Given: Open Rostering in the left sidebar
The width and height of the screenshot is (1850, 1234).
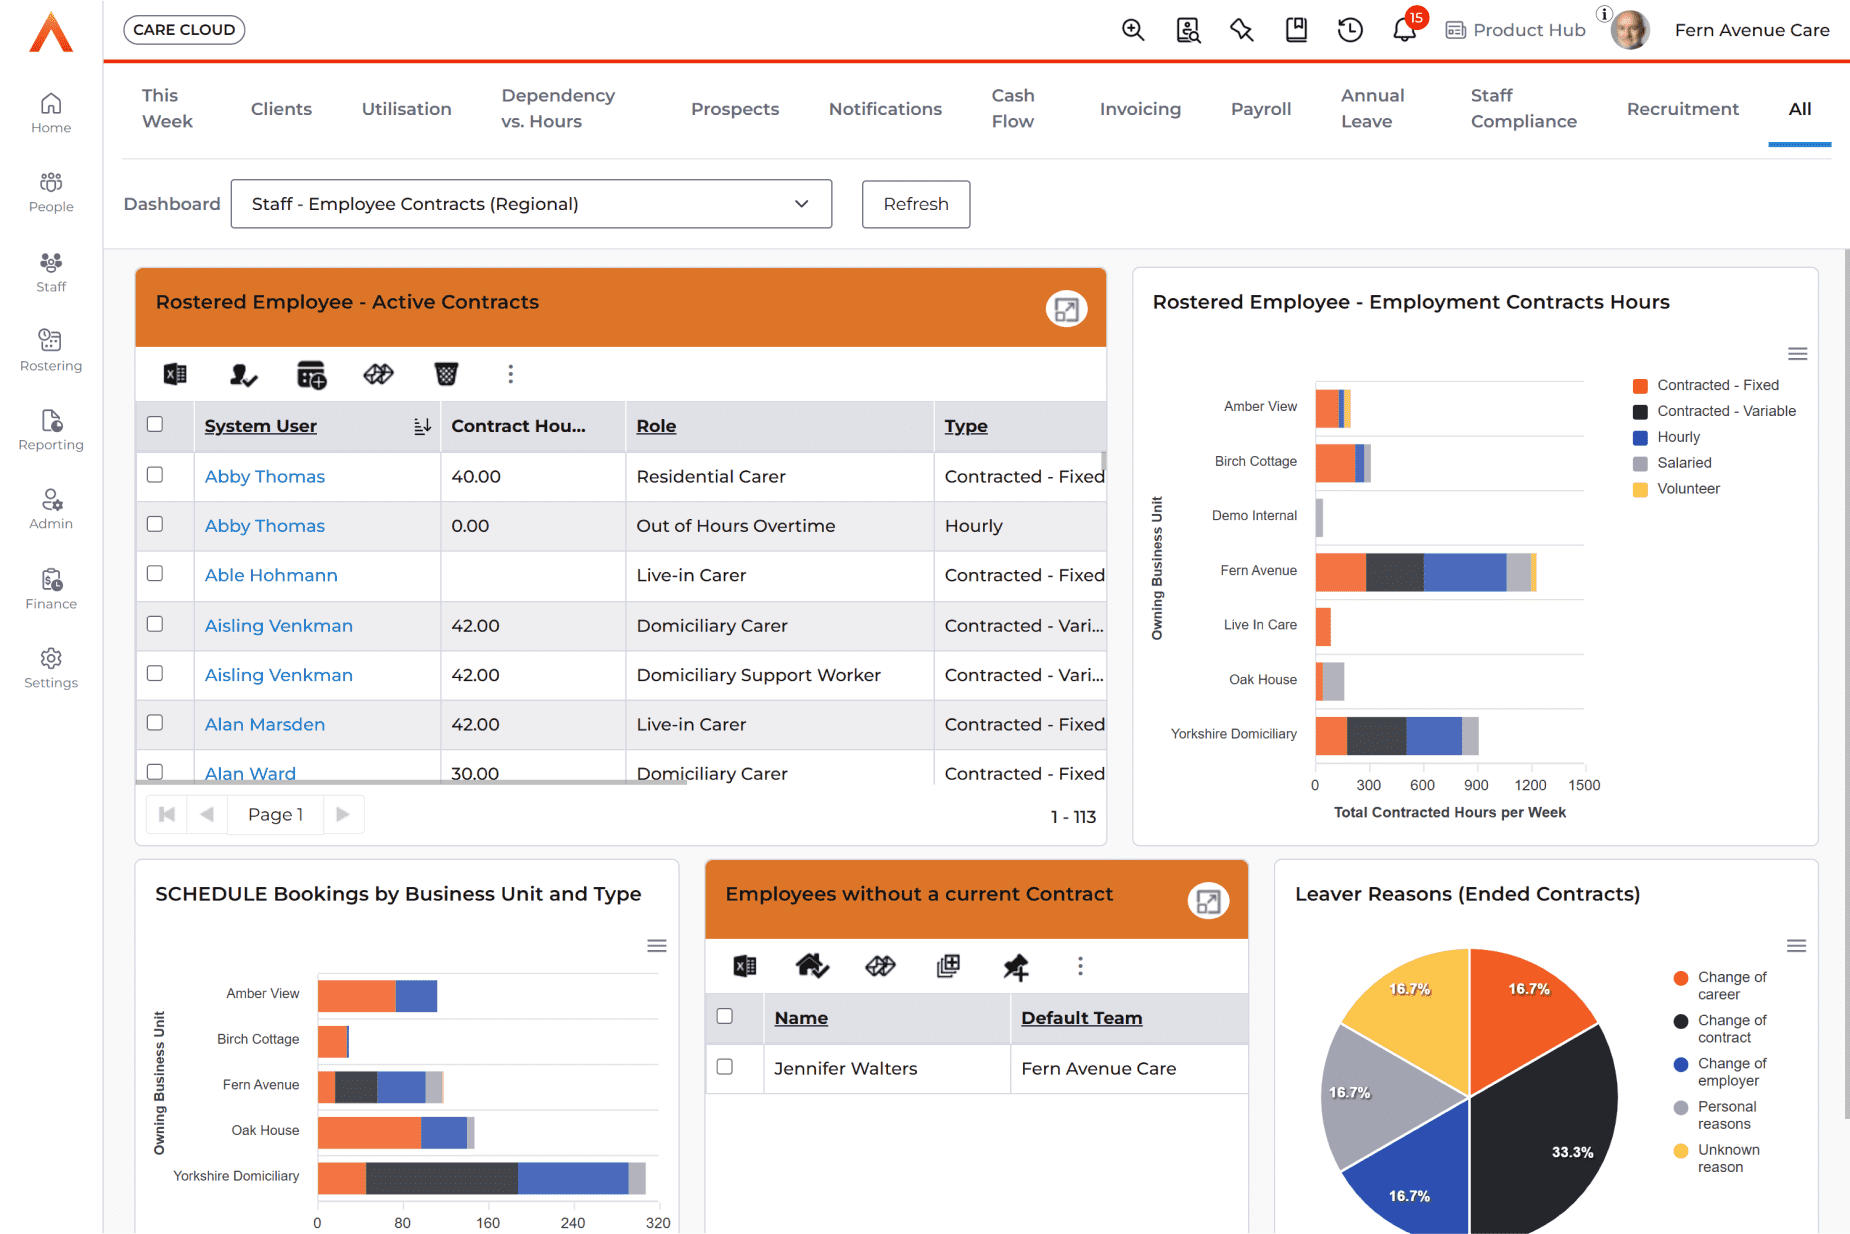Looking at the screenshot, I should coord(51,350).
